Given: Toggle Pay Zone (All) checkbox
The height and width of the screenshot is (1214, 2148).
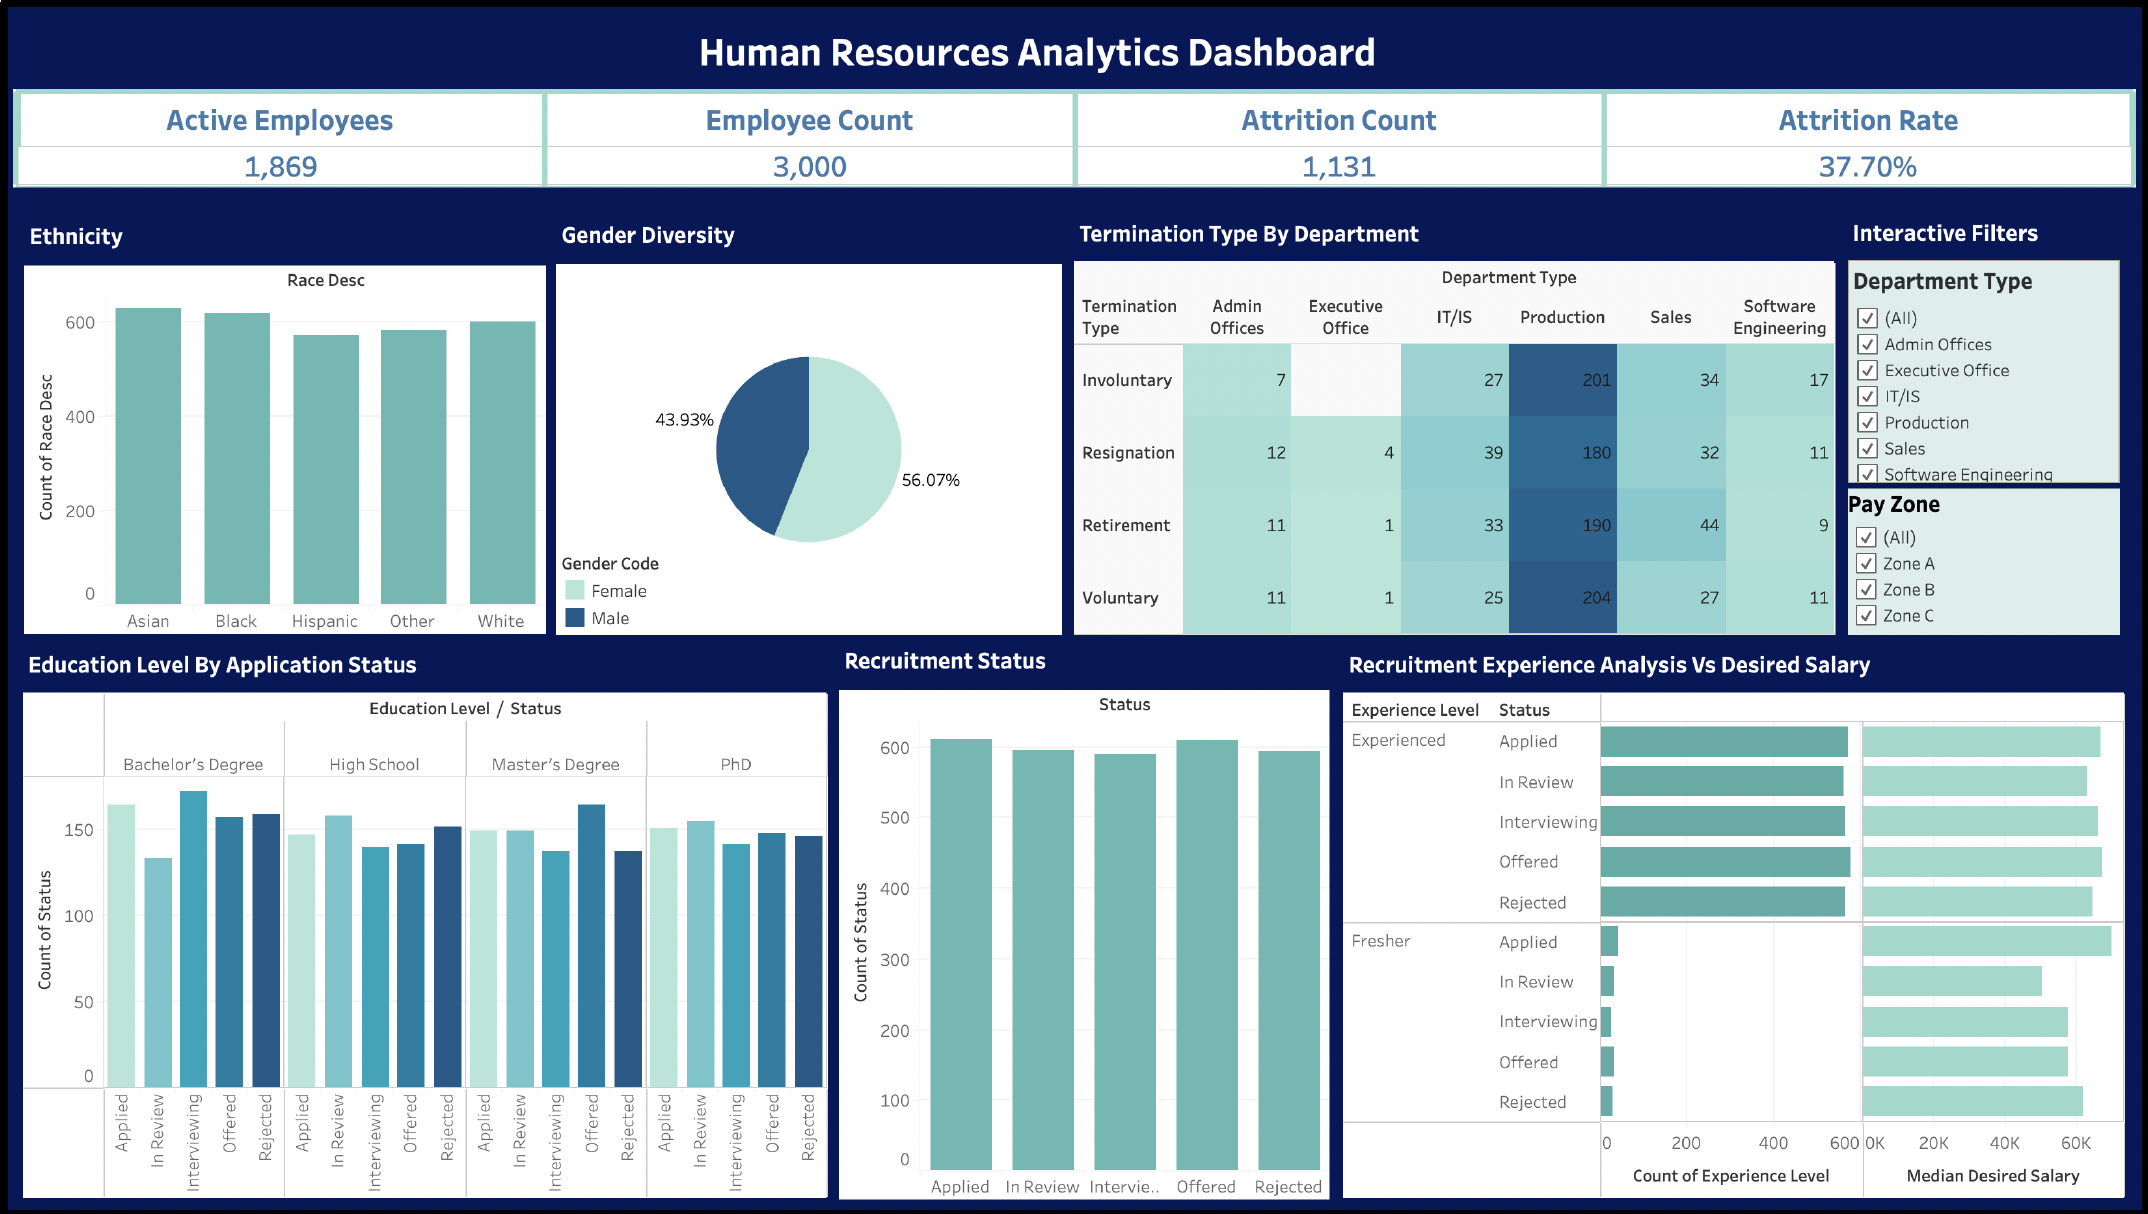Looking at the screenshot, I should pyautogui.click(x=1866, y=537).
